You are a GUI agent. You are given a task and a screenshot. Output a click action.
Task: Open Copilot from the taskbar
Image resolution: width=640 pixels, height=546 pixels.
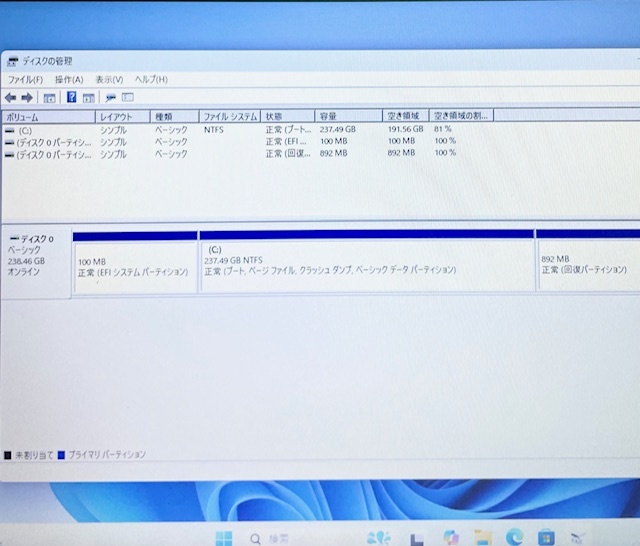pyautogui.click(x=451, y=537)
